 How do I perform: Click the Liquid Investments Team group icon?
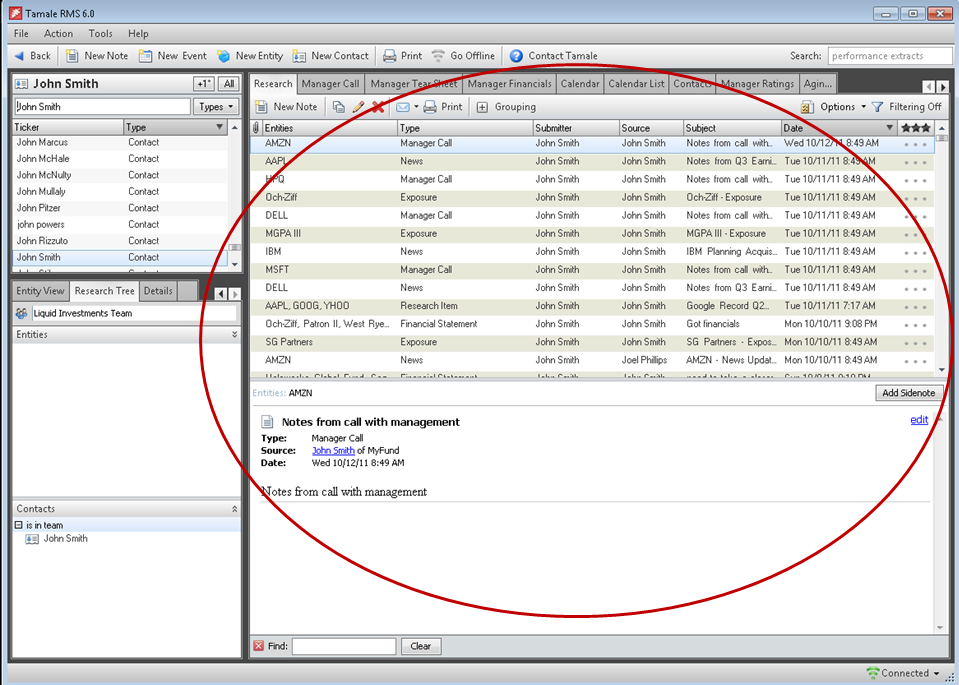point(21,313)
